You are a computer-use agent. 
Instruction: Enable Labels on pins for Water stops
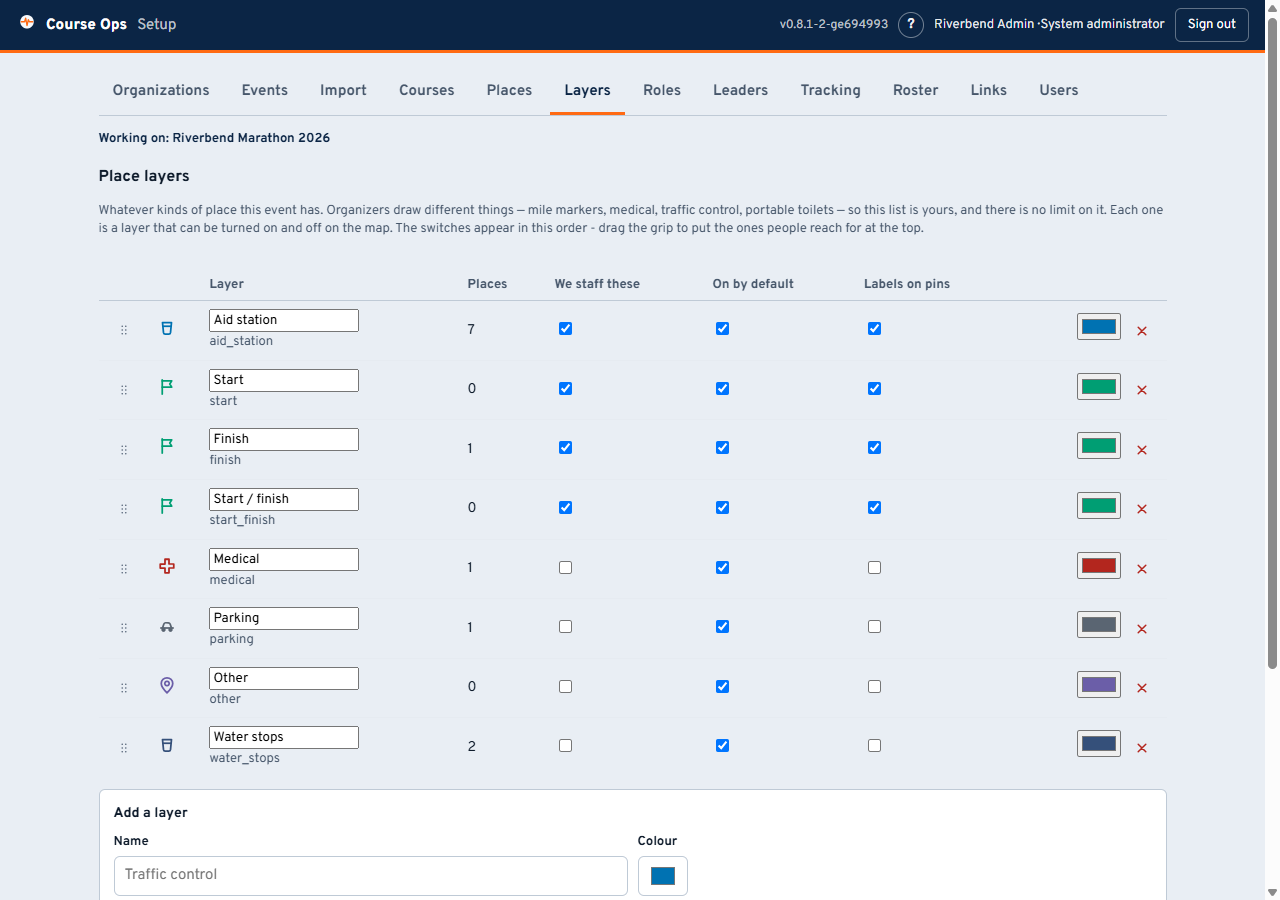click(x=875, y=746)
